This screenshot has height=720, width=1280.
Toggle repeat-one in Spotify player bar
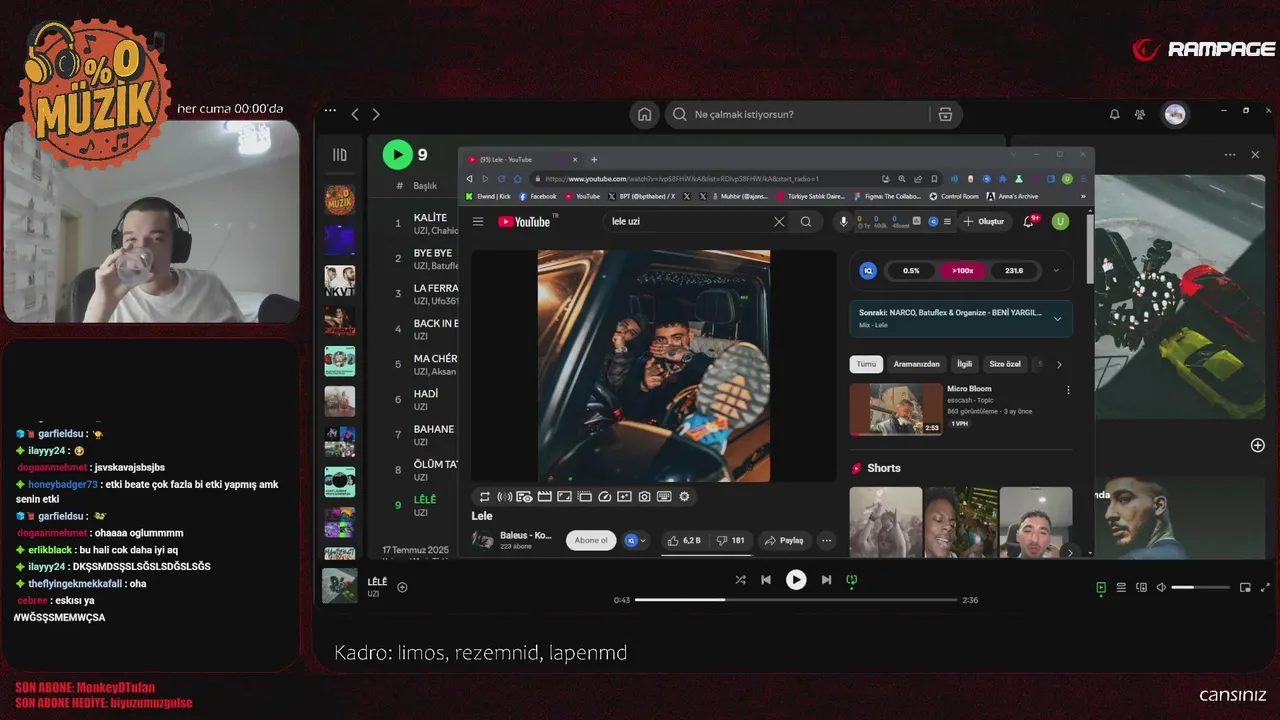(852, 580)
